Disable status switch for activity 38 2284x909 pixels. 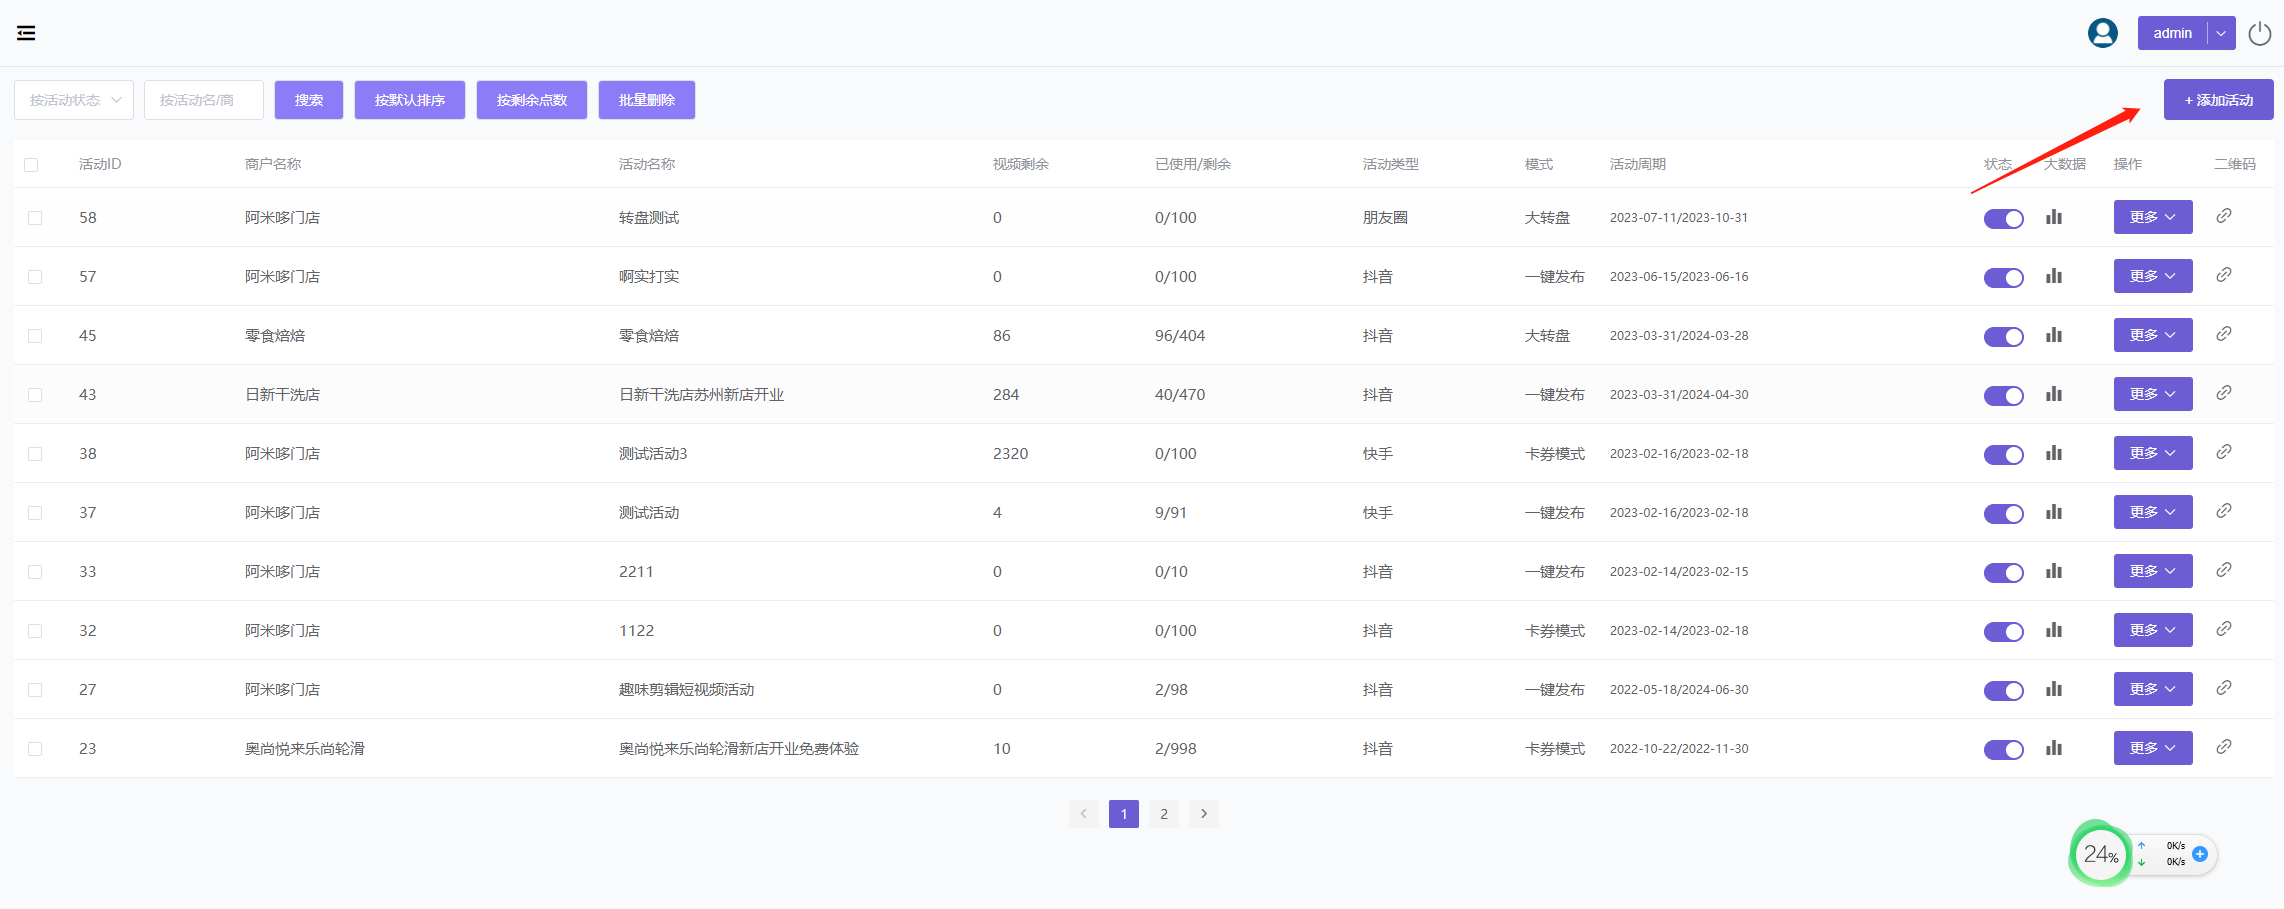pos(2004,455)
